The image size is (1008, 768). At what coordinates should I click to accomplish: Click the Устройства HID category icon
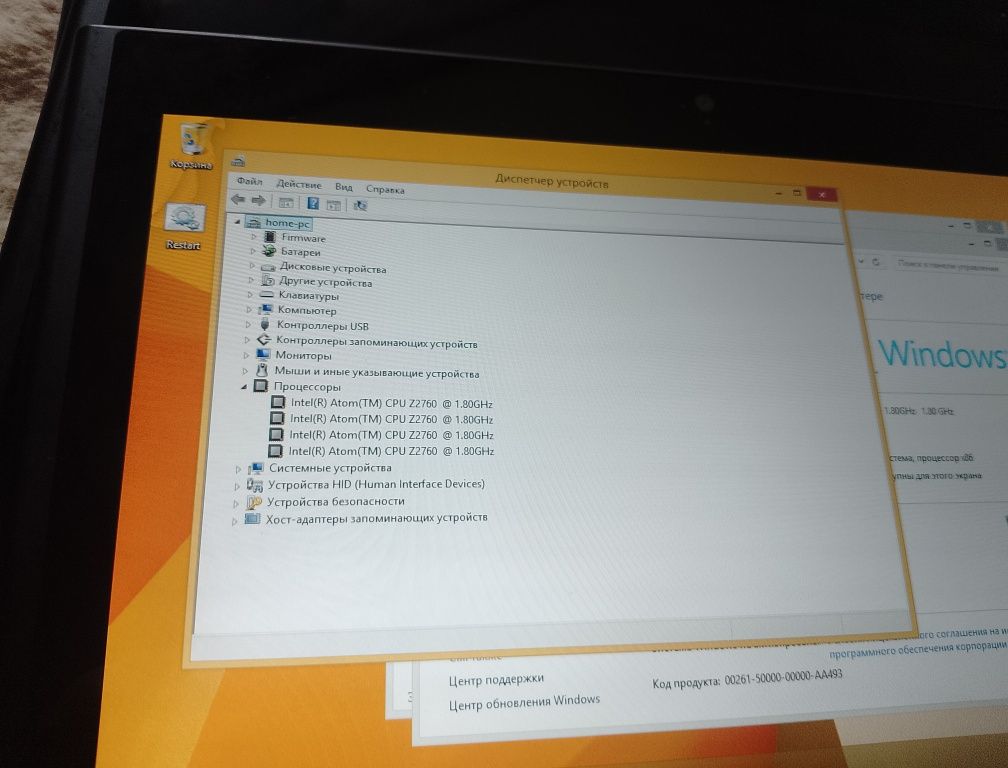255,484
